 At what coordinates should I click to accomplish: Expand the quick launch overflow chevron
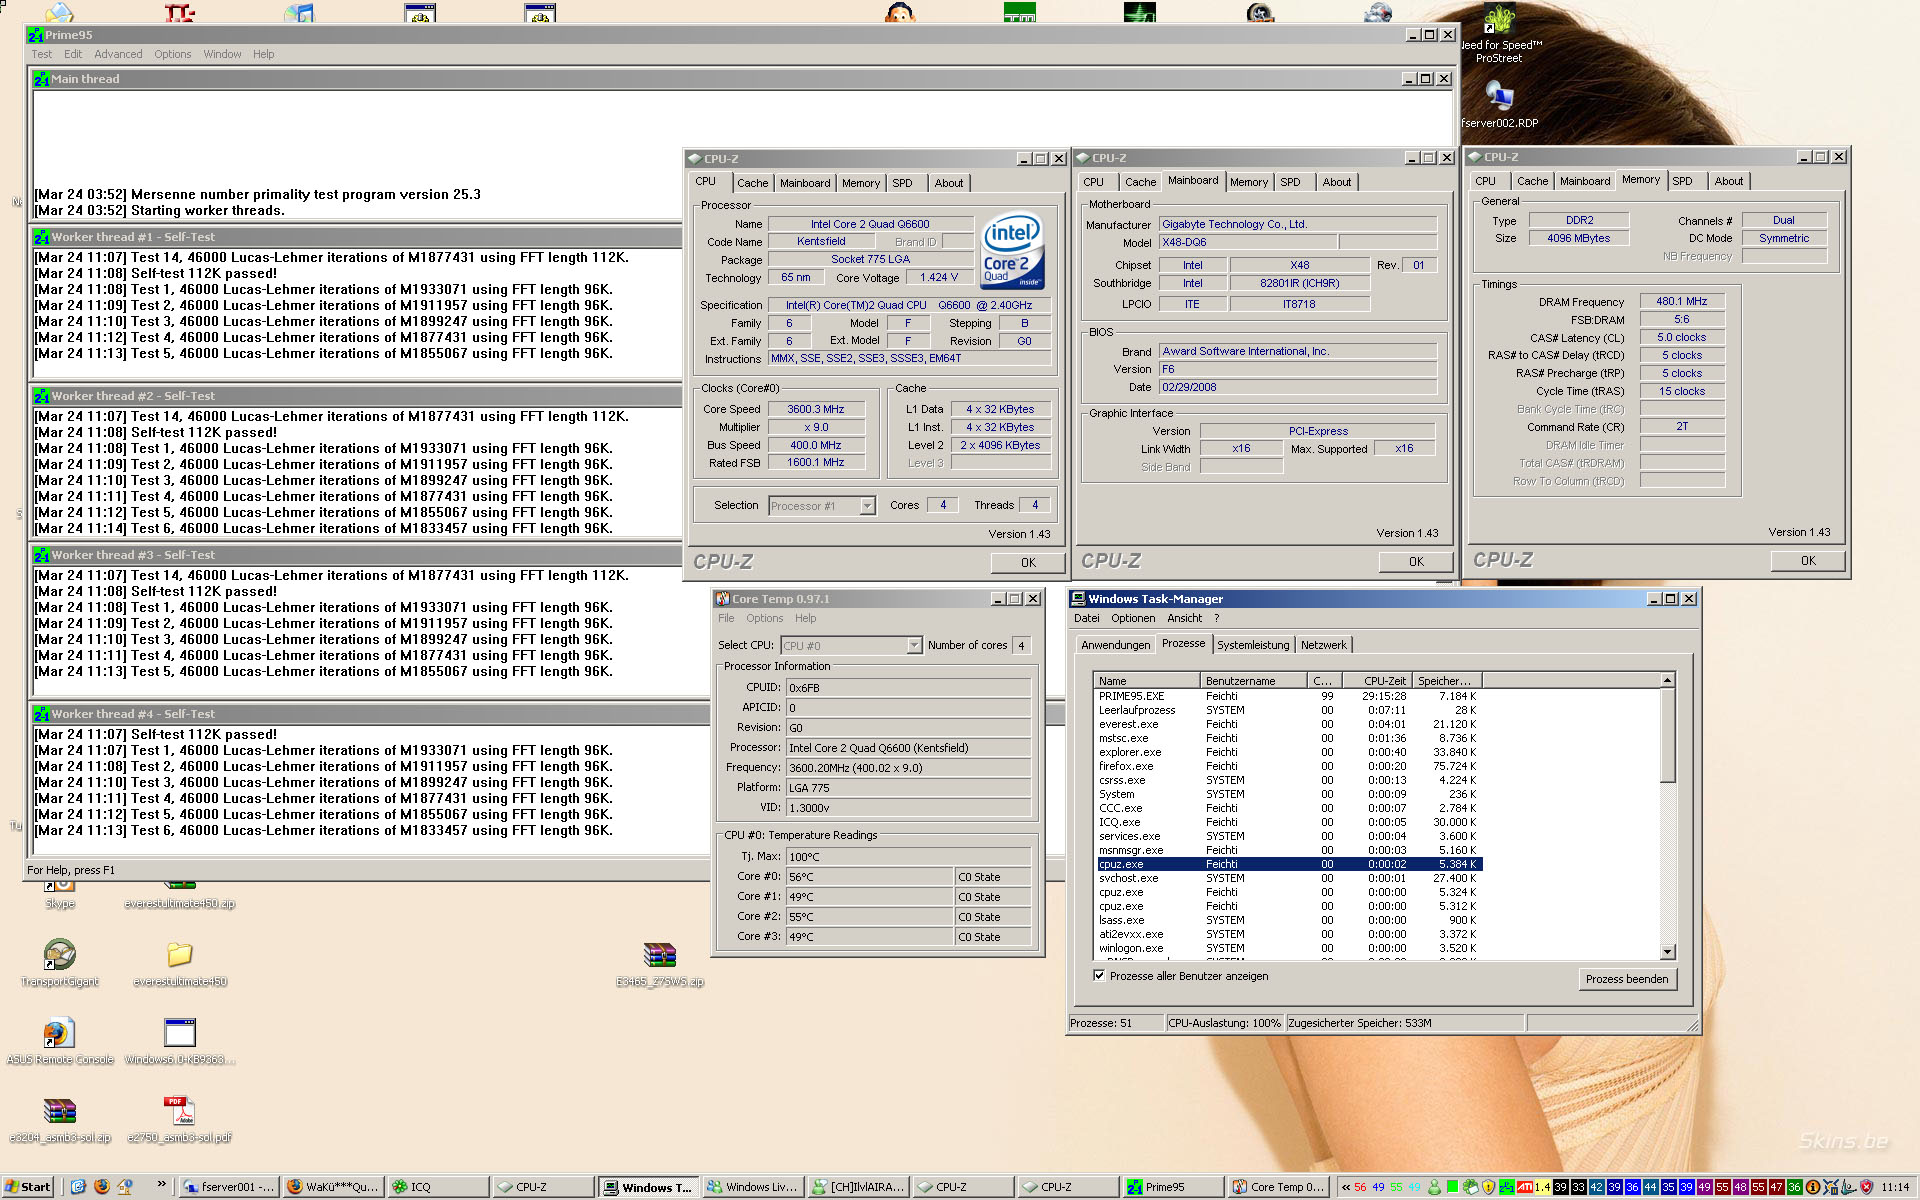pyautogui.click(x=162, y=1185)
